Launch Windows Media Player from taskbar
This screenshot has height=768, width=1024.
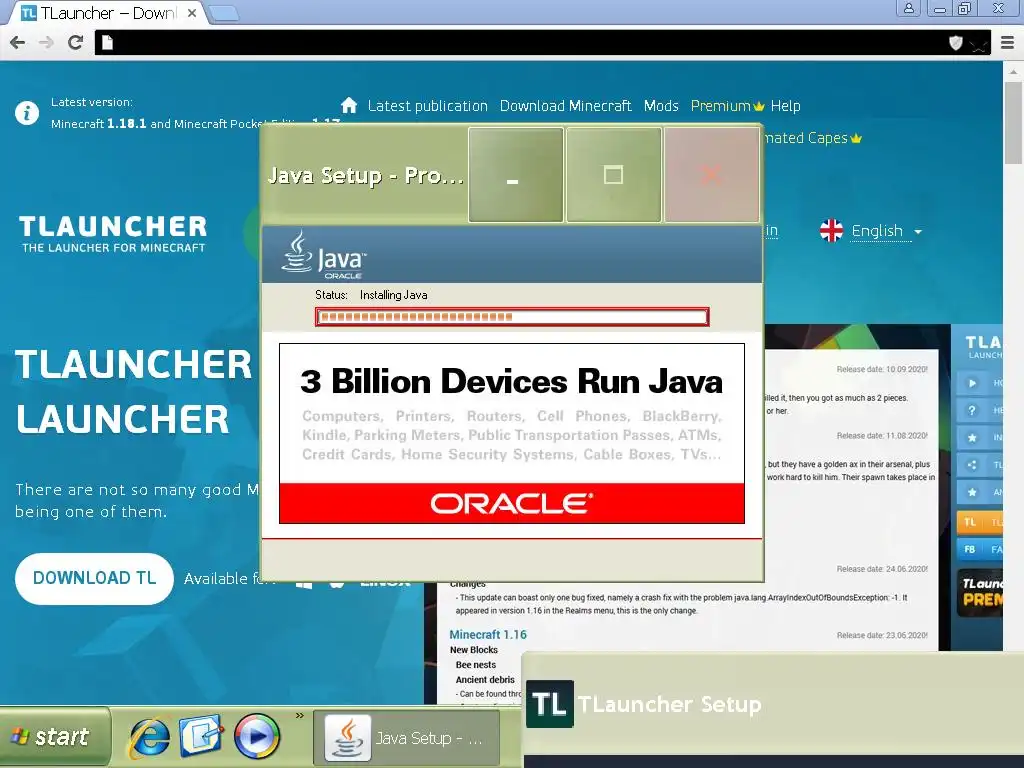pyautogui.click(x=257, y=736)
